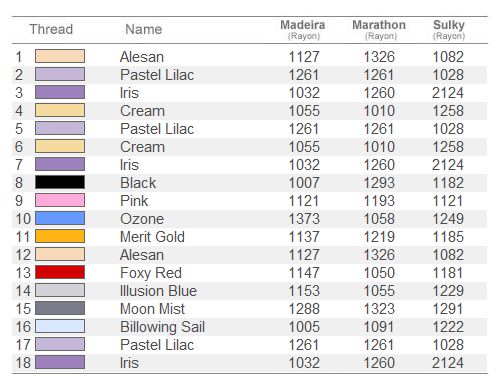Image resolution: width=500 pixels, height=384 pixels.
Task: Click the Madeira Rayon column header
Action: (x=303, y=29)
